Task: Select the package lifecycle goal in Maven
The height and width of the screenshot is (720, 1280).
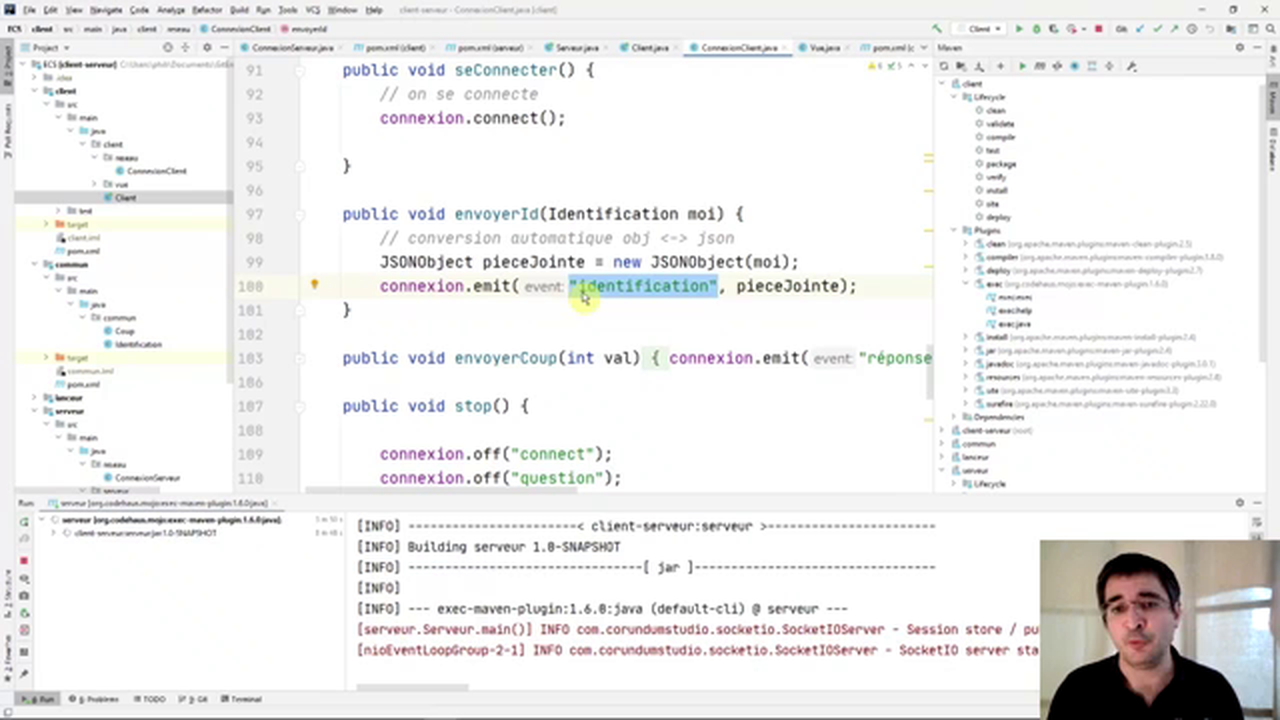Action: pos(1000,164)
